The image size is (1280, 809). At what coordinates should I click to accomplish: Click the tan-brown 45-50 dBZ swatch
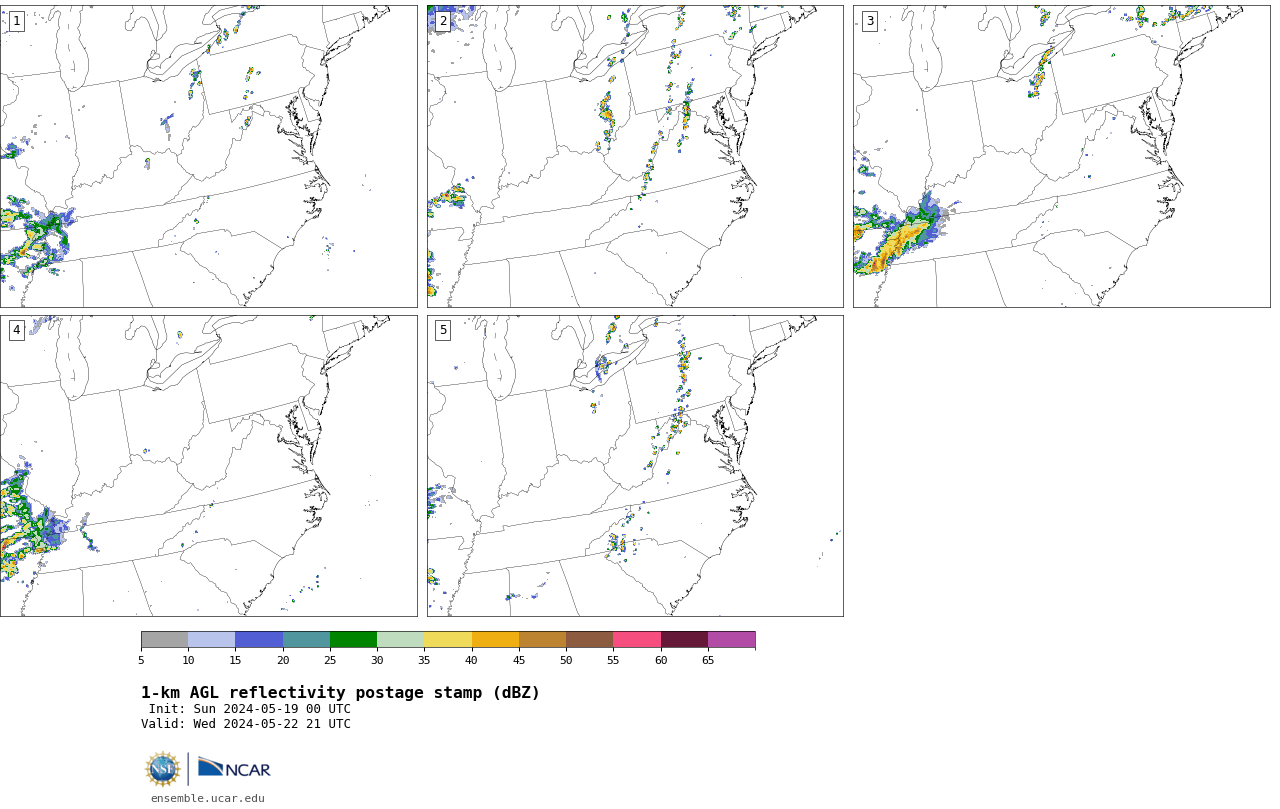tap(542, 640)
